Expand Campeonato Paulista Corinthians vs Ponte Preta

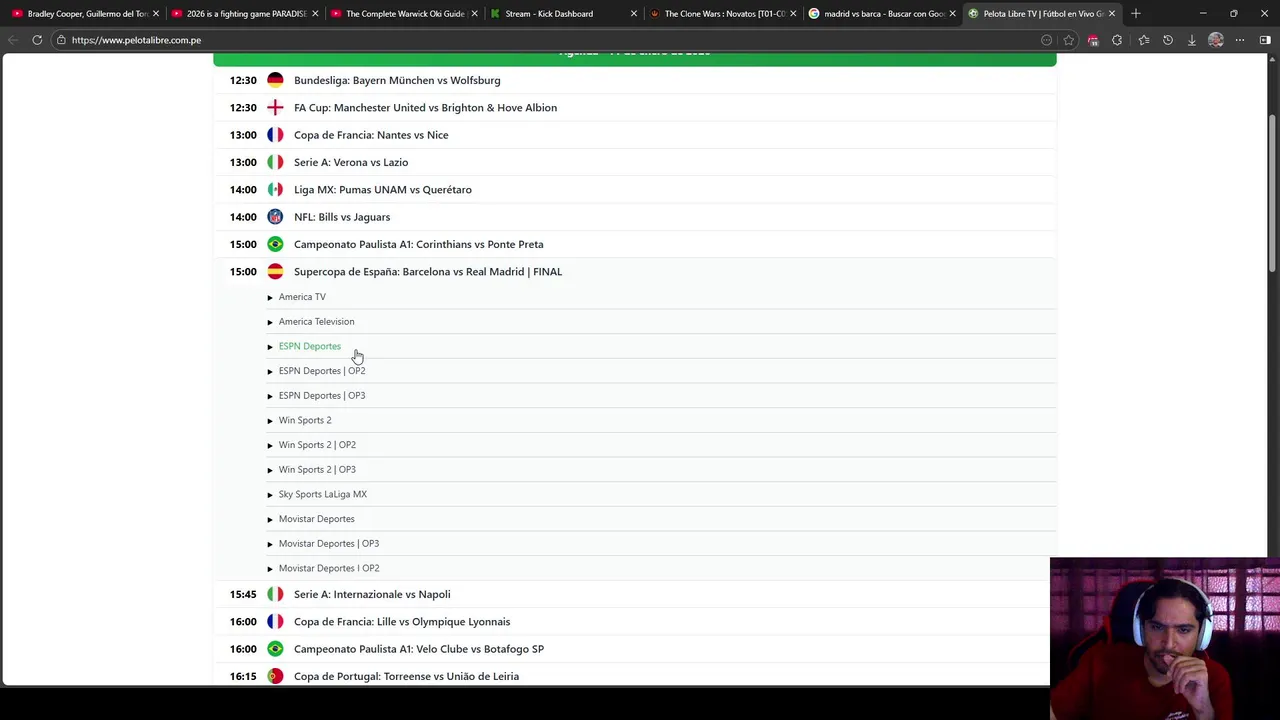pyautogui.click(x=634, y=244)
